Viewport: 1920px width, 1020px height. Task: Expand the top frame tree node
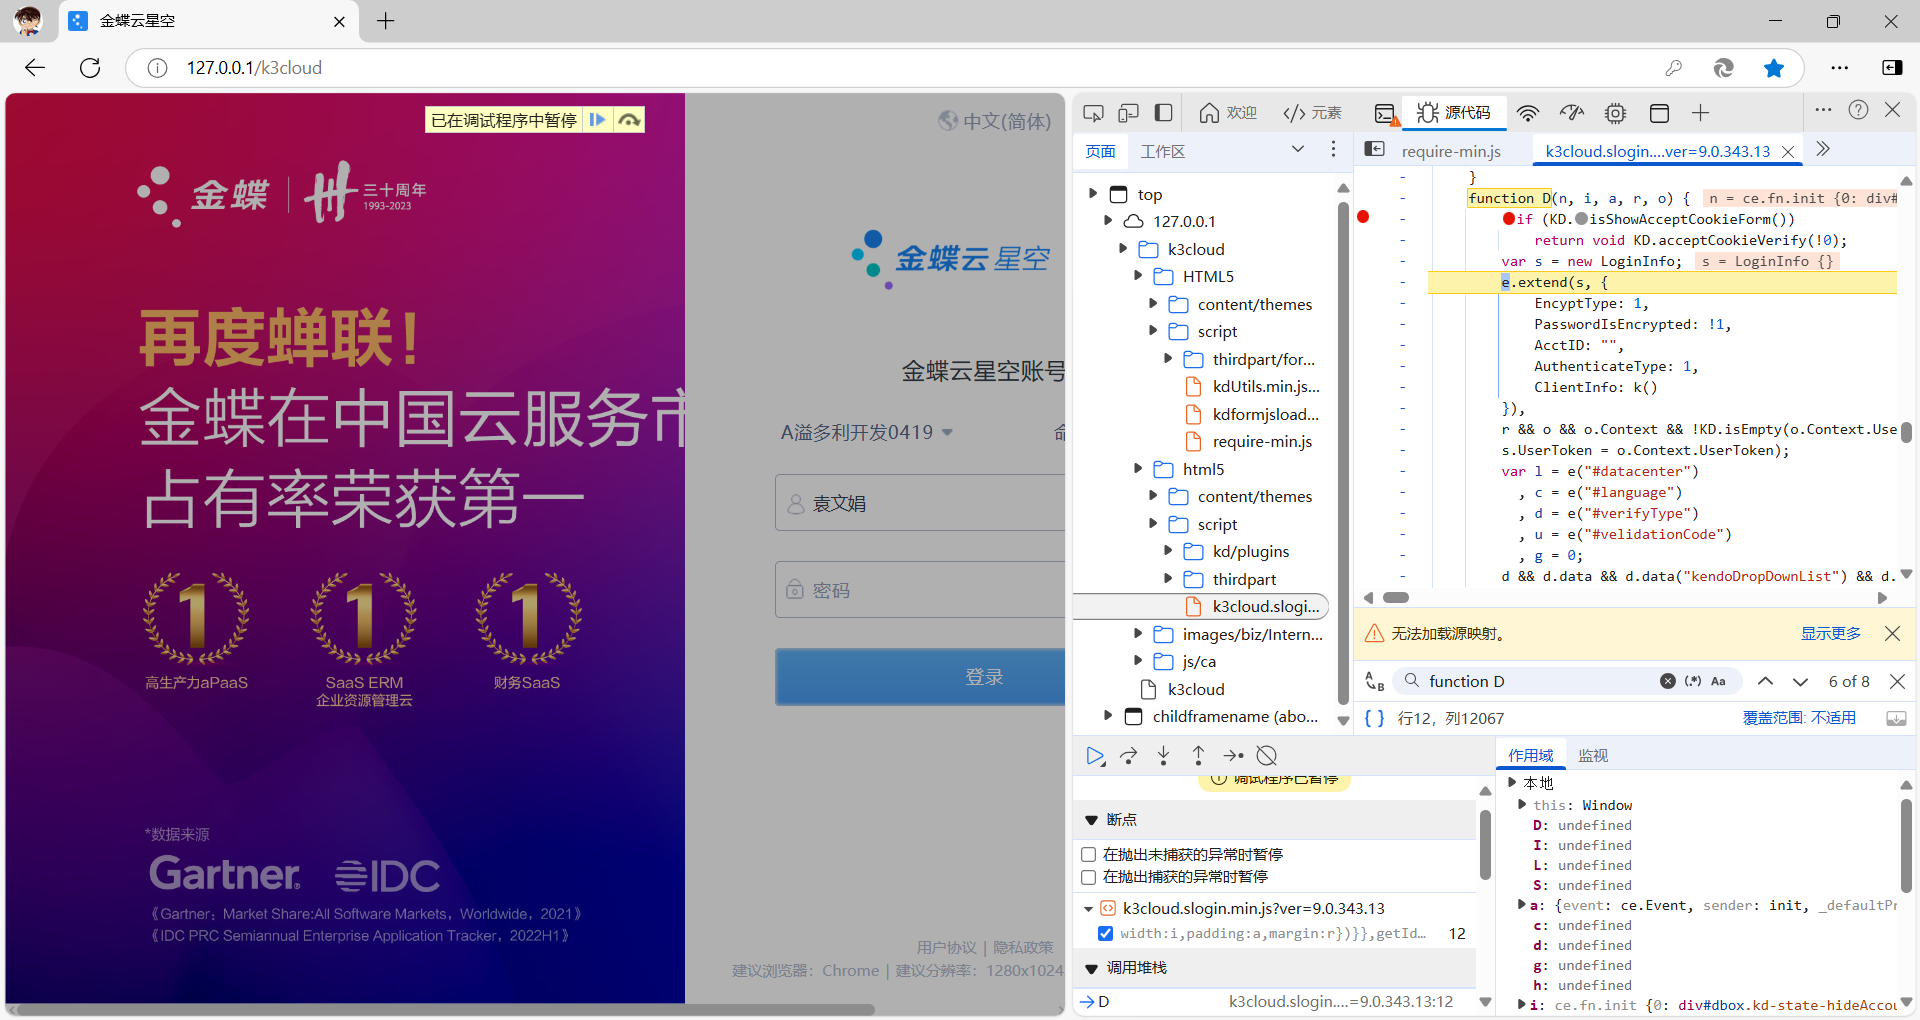point(1093,194)
